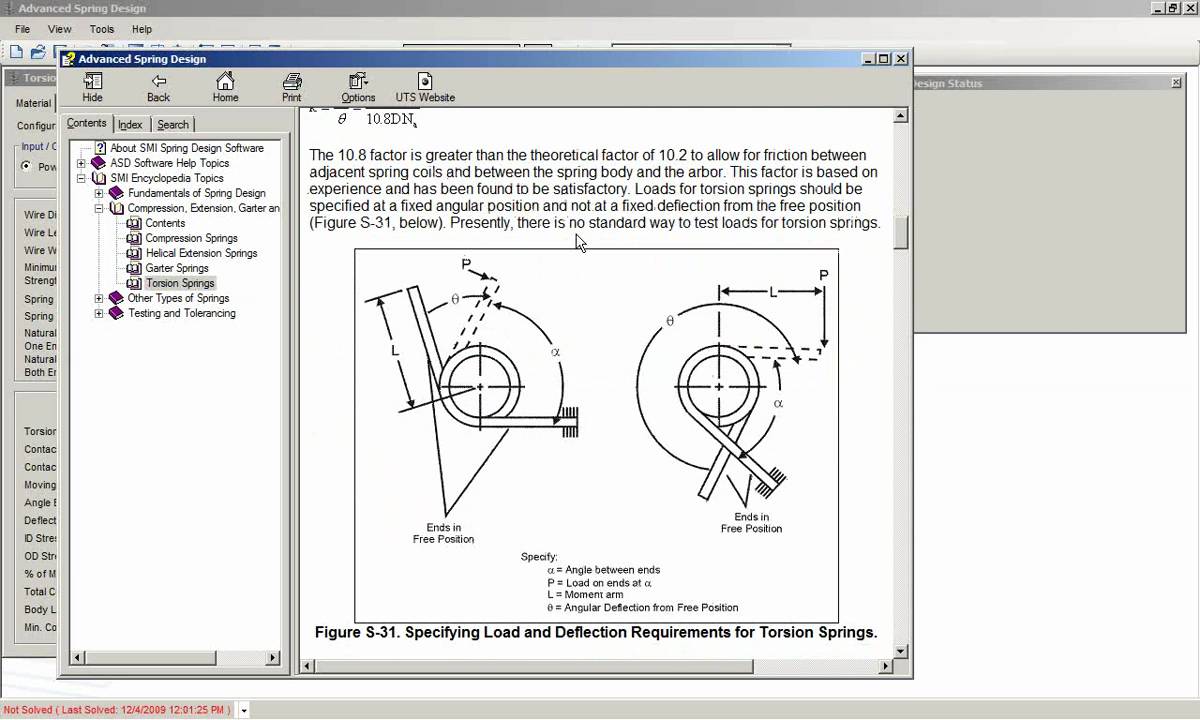
Task: Click the Figure S-31 torsion spring diagram
Action: point(596,435)
